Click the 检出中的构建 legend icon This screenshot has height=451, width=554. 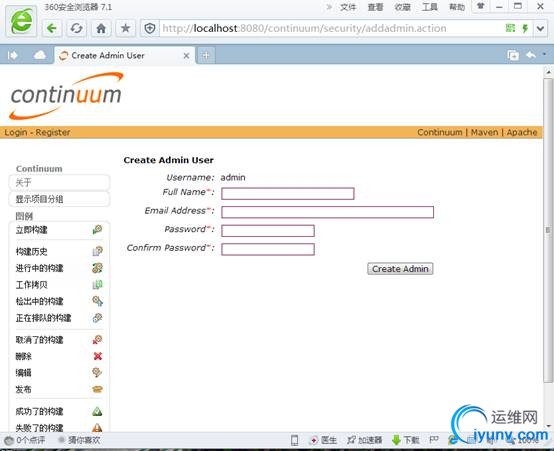point(97,301)
